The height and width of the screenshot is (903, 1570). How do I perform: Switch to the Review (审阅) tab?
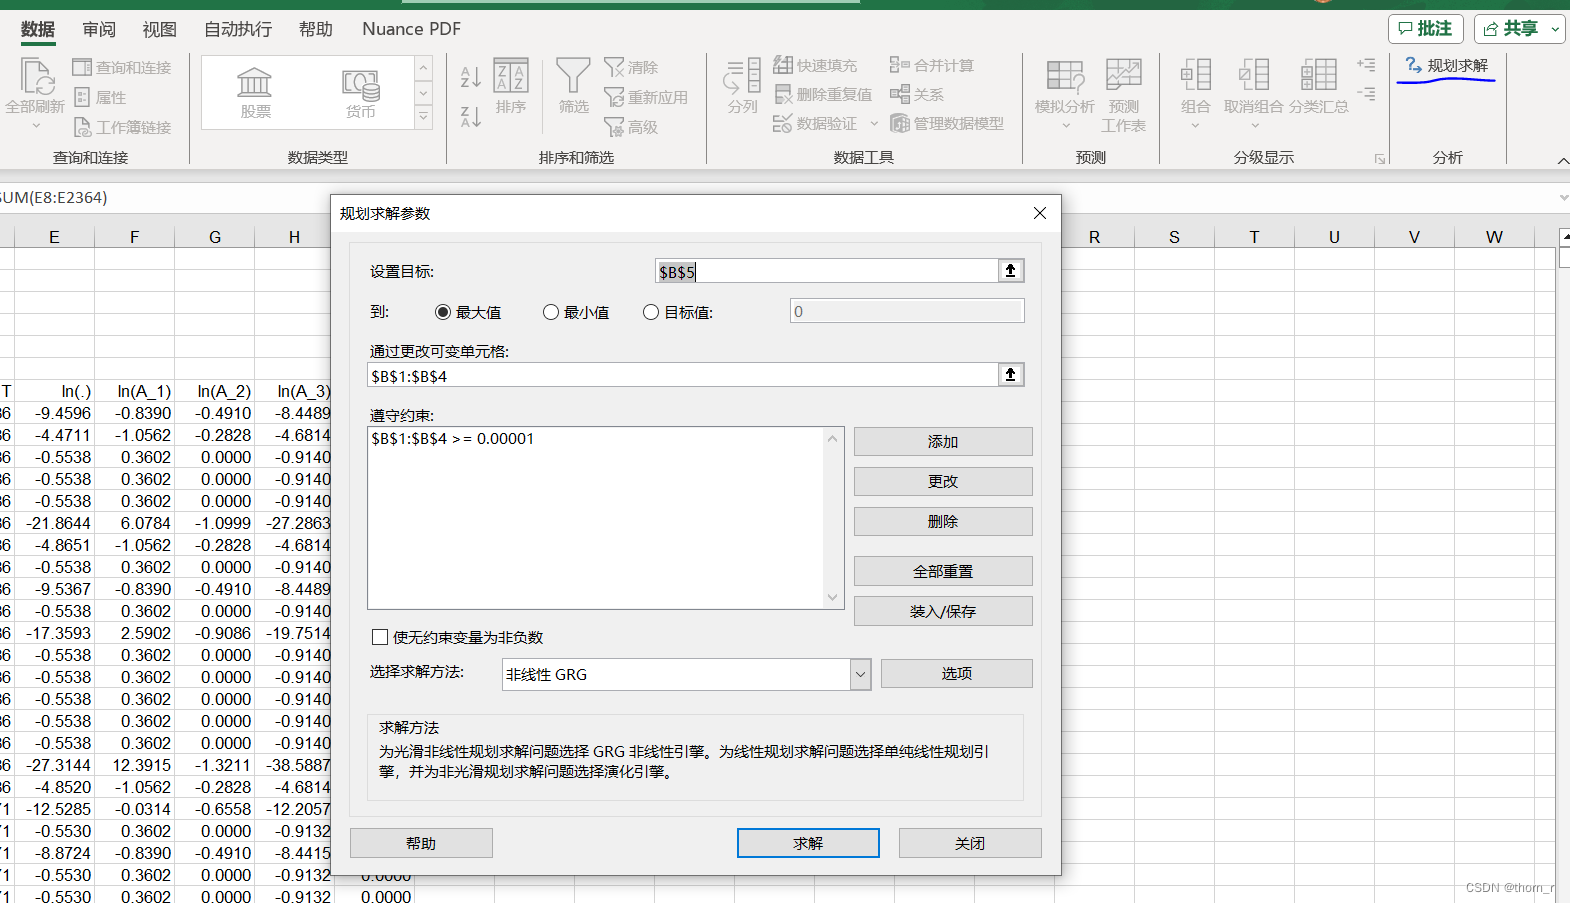(x=98, y=29)
